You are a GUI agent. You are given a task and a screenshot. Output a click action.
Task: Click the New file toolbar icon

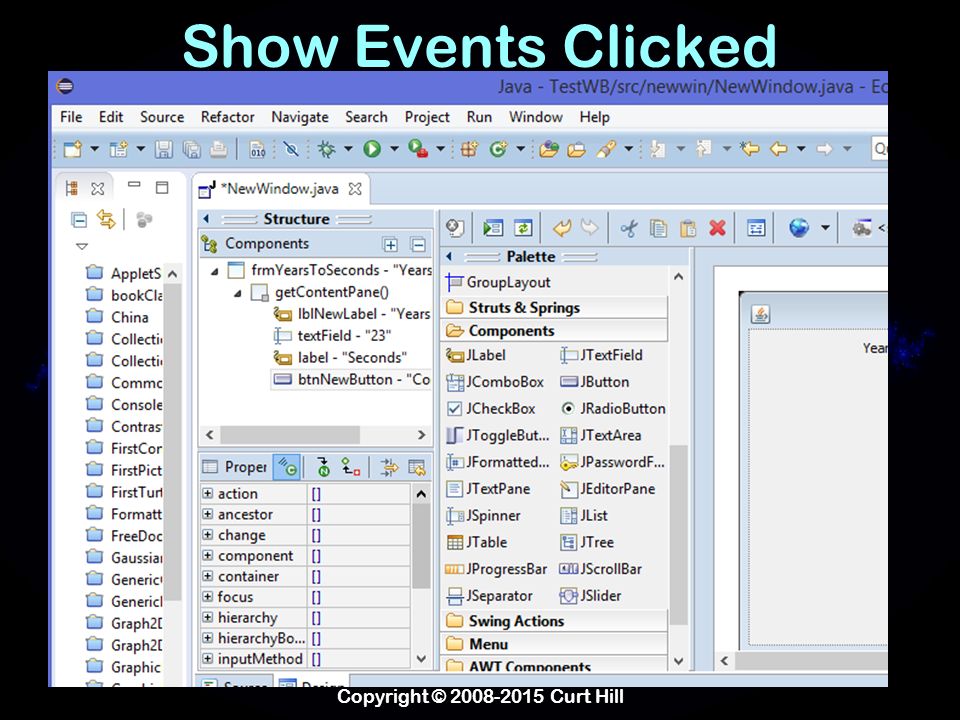click(x=73, y=149)
